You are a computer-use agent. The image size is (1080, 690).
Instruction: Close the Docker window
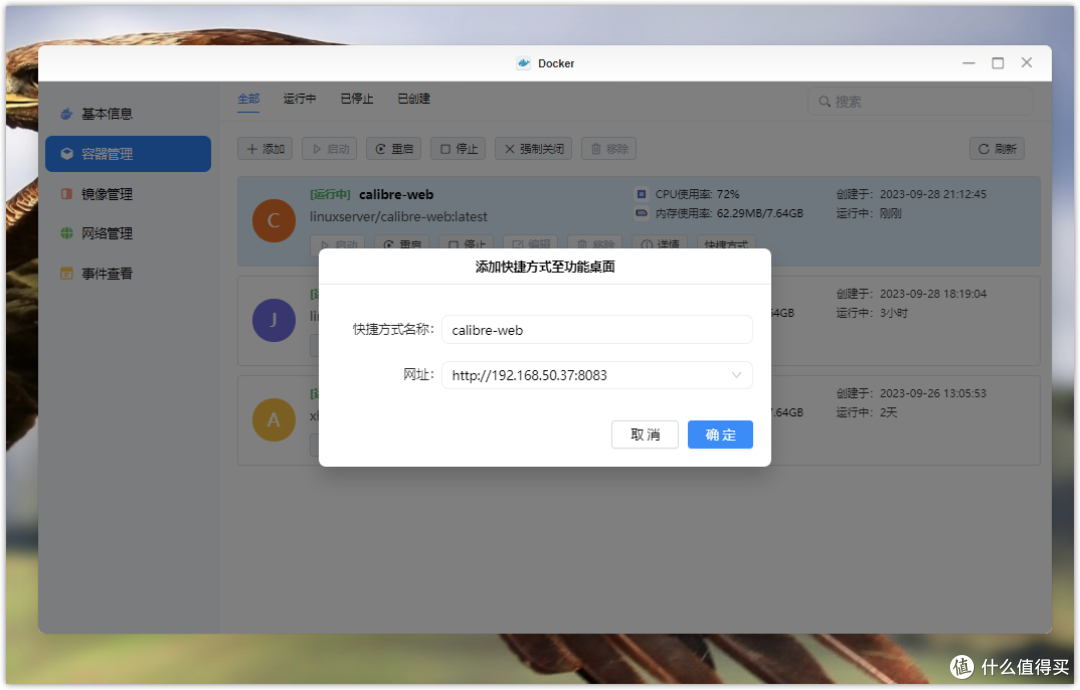coord(1026,63)
